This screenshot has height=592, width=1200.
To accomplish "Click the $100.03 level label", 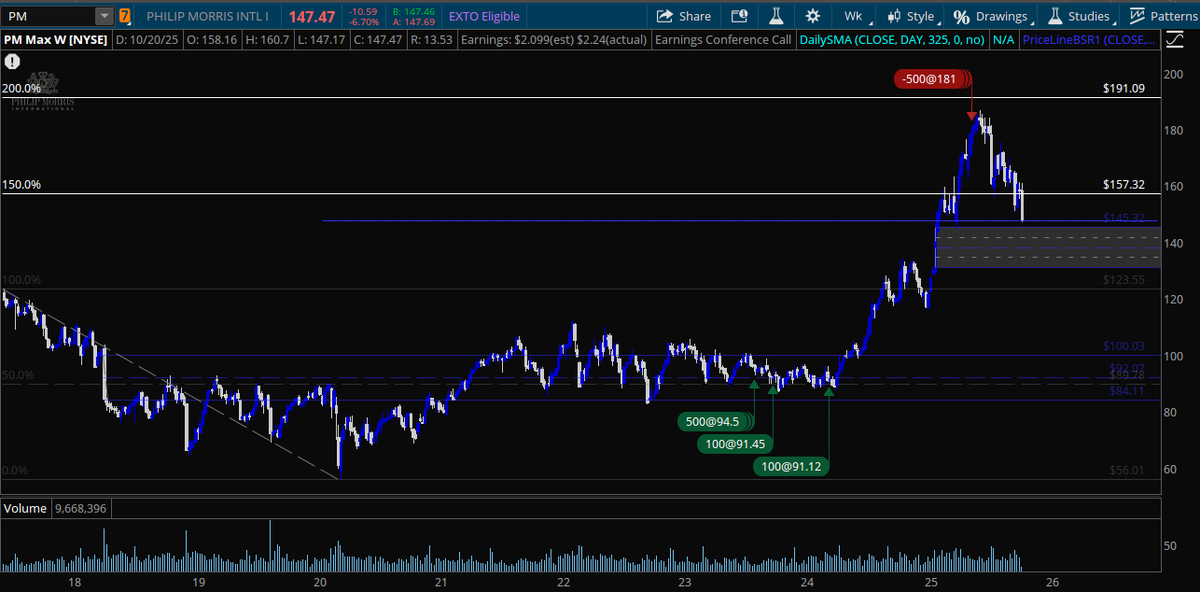I will [x=1123, y=346].
